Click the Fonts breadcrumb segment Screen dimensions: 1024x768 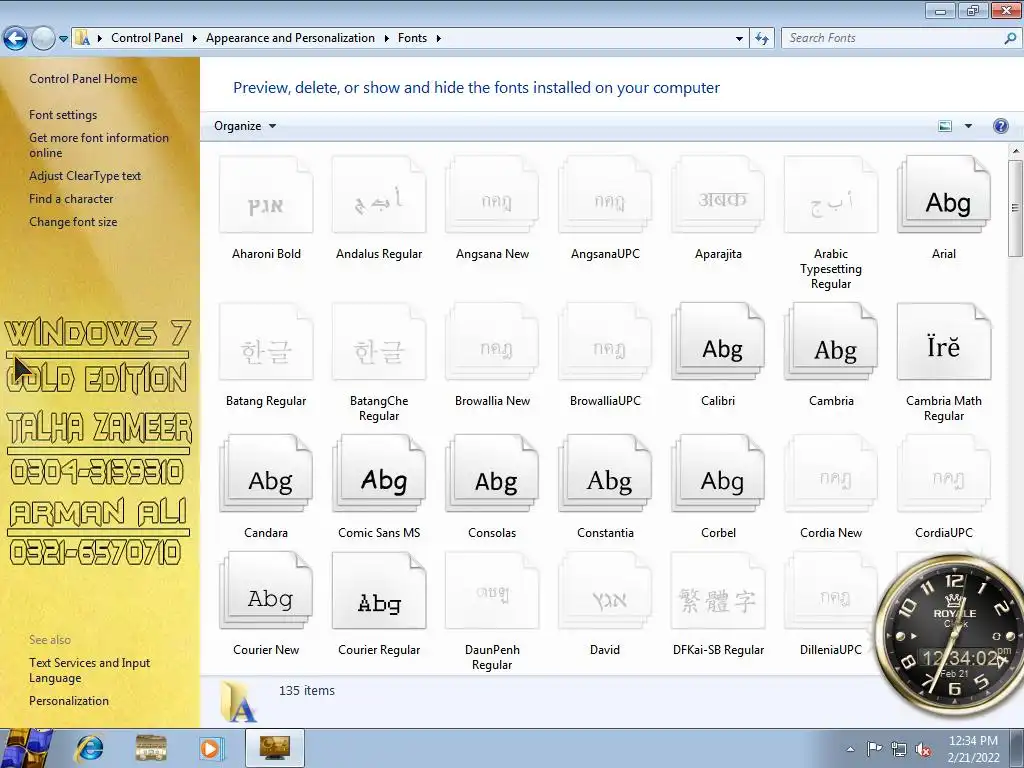click(x=412, y=38)
